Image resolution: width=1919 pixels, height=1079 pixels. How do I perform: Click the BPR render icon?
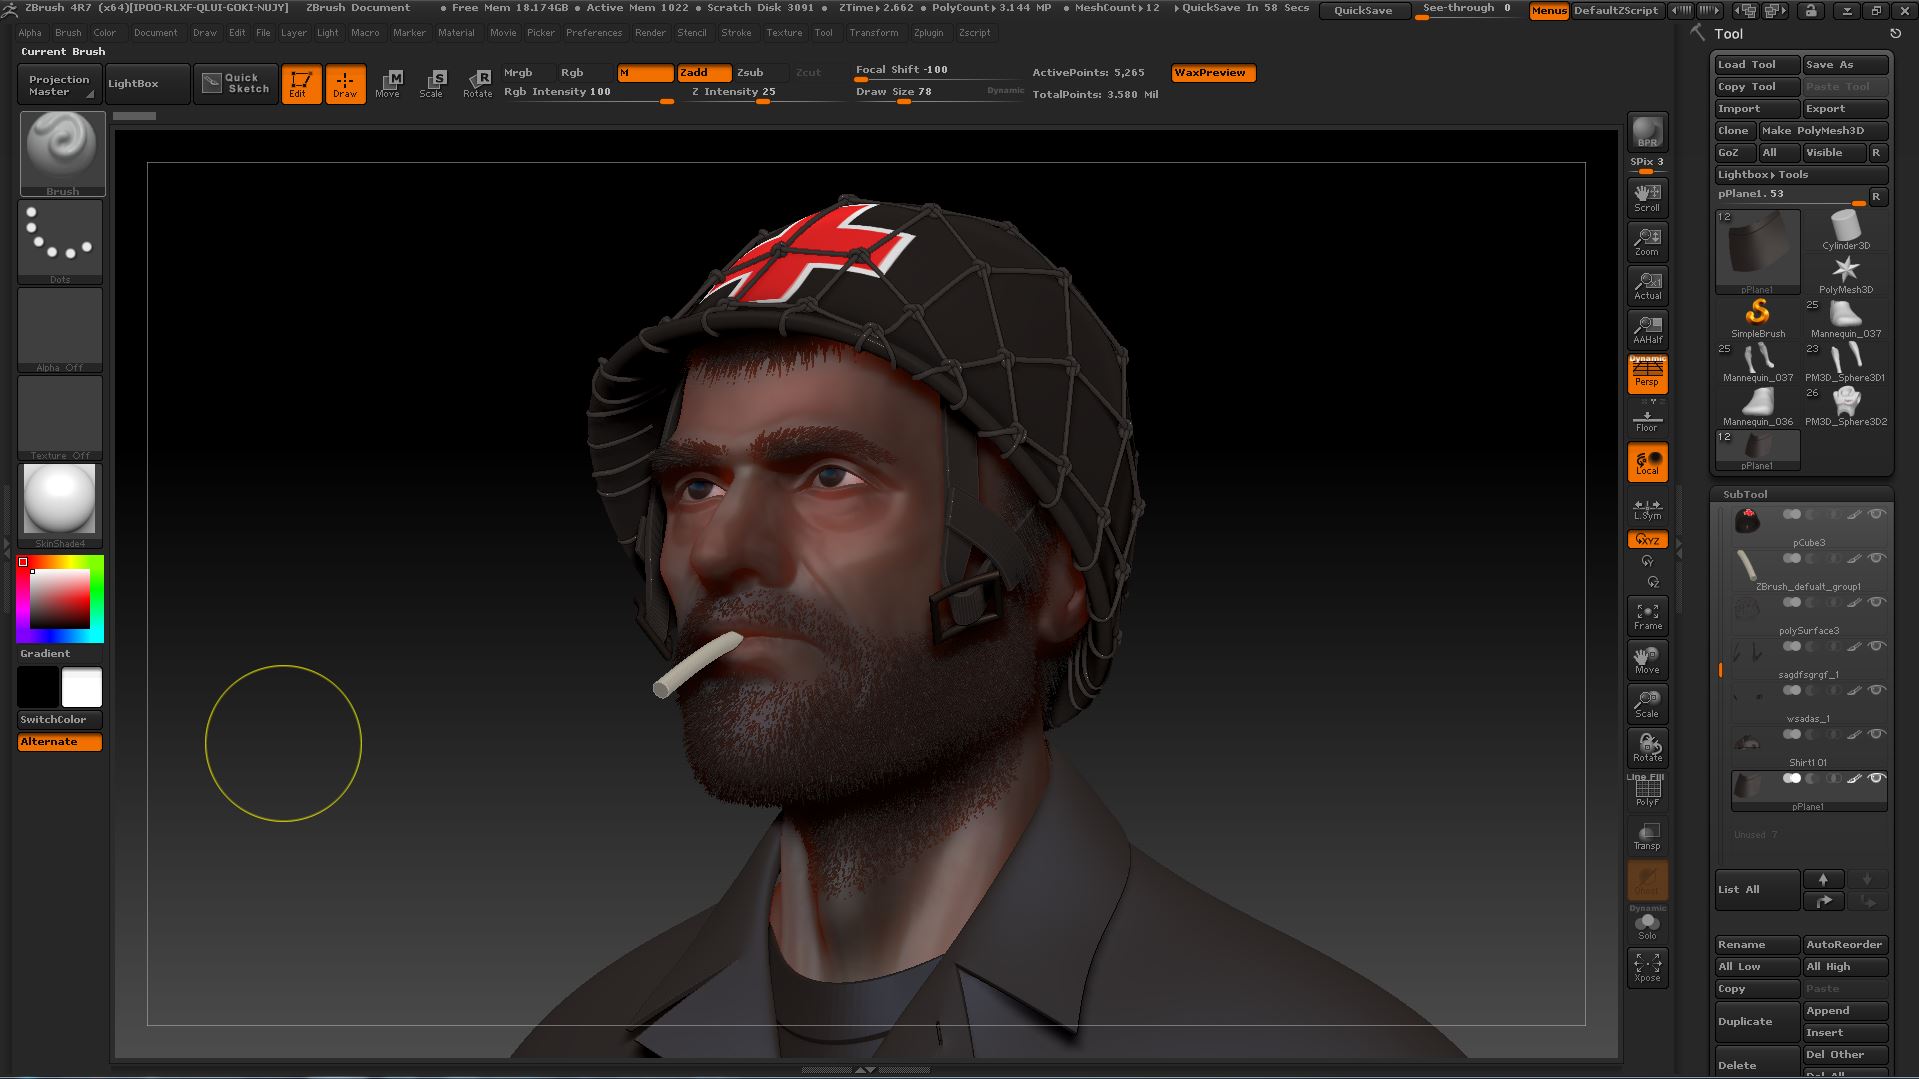[x=1647, y=132]
